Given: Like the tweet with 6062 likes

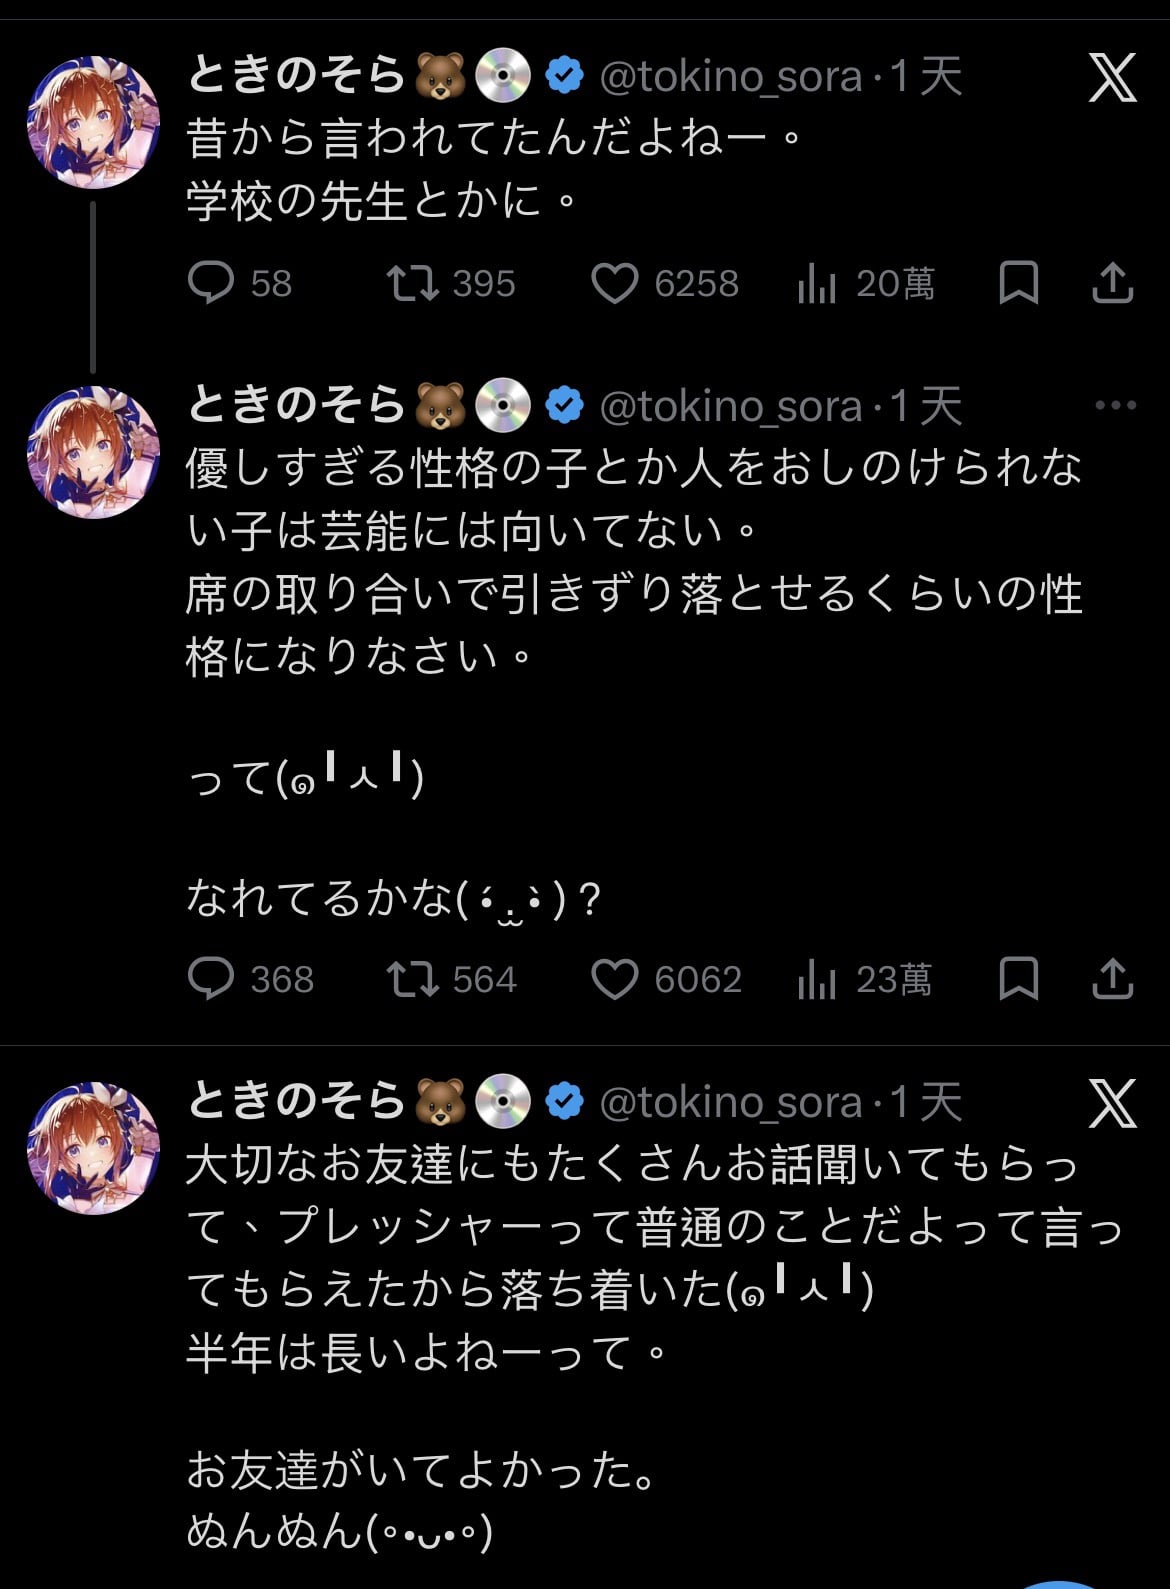Looking at the screenshot, I should (x=614, y=979).
